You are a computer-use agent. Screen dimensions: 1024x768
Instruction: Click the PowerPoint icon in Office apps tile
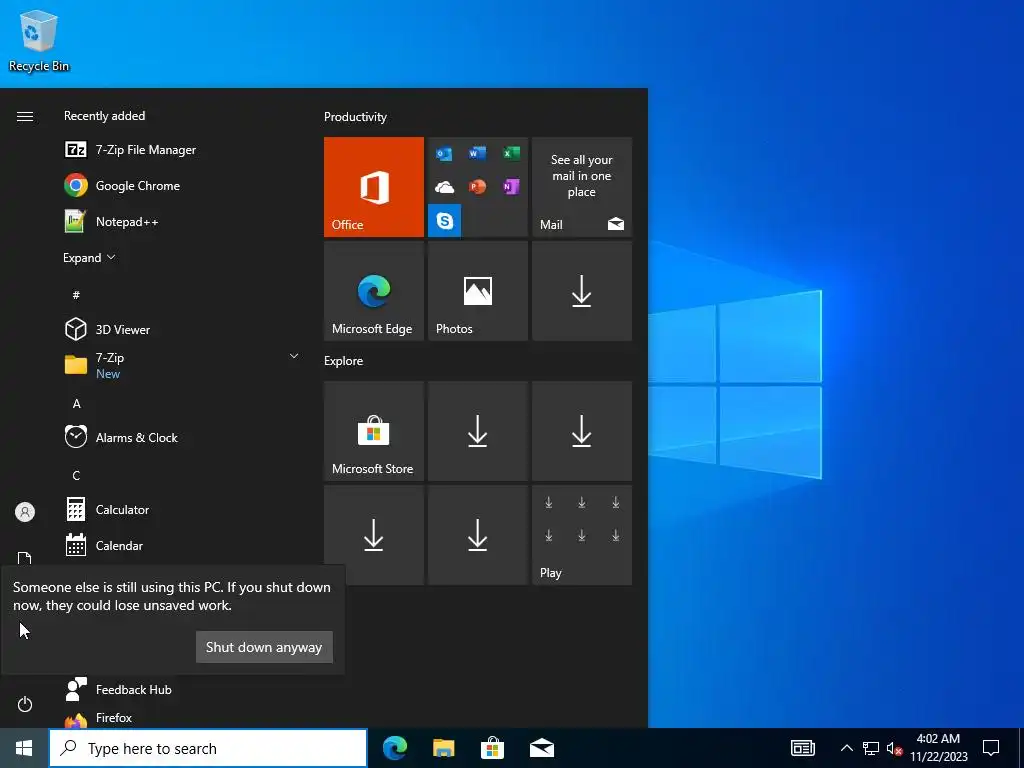tap(477, 187)
